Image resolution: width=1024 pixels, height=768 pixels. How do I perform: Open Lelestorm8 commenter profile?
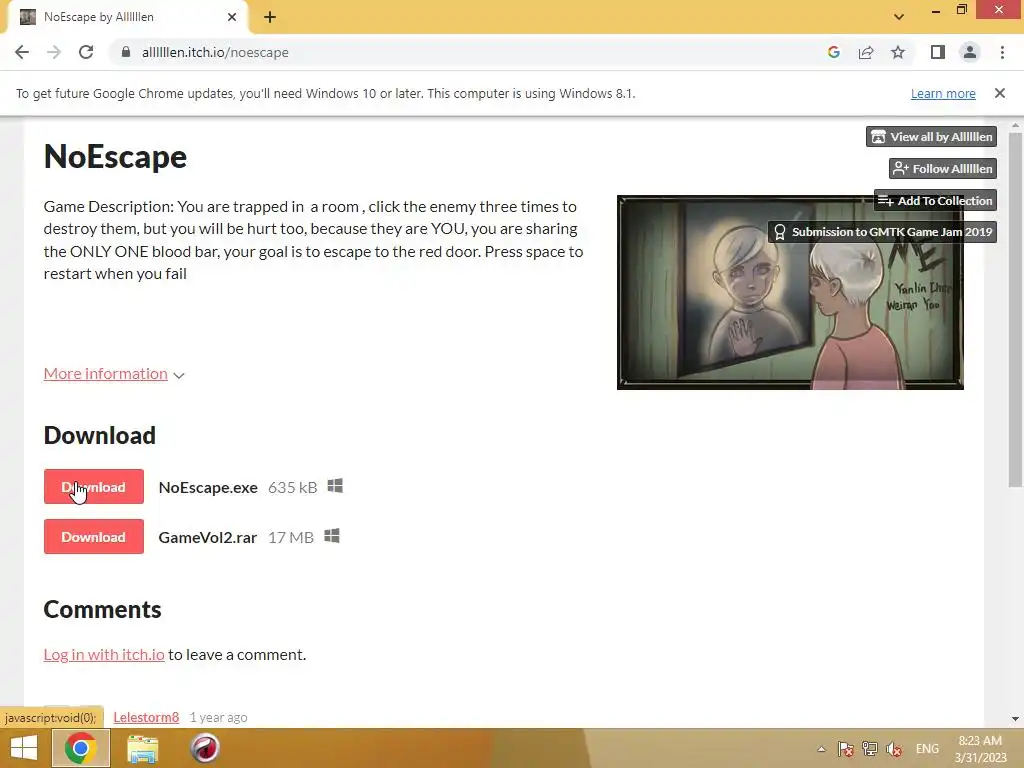tap(146, 717)
